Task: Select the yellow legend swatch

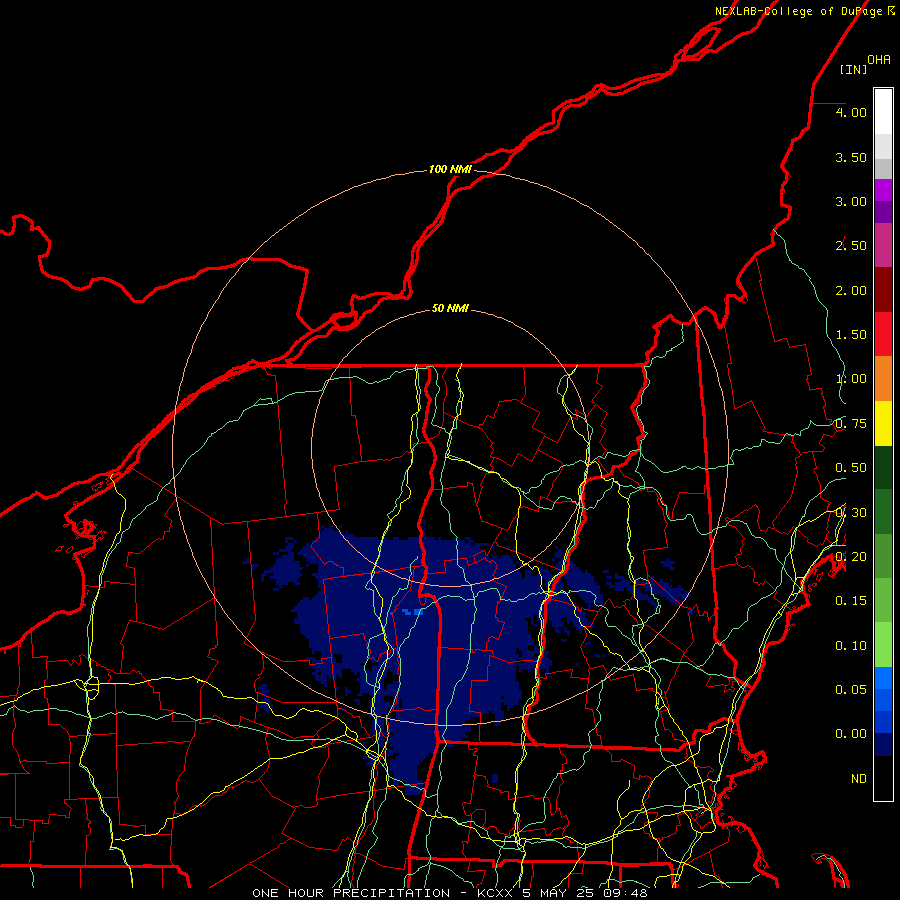Action: point(883,423)
